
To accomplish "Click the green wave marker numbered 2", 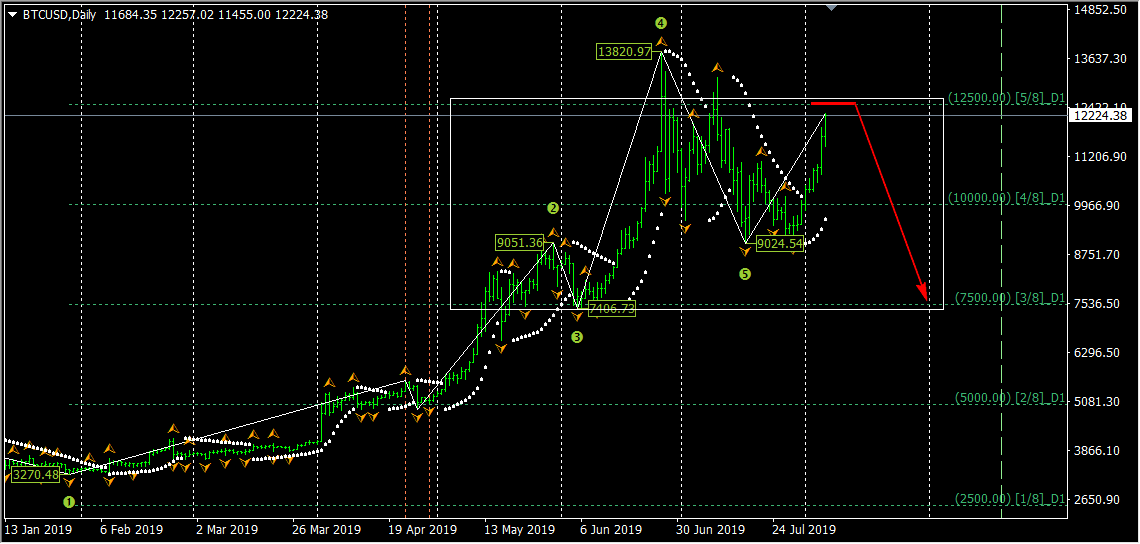I will point(553,208).
